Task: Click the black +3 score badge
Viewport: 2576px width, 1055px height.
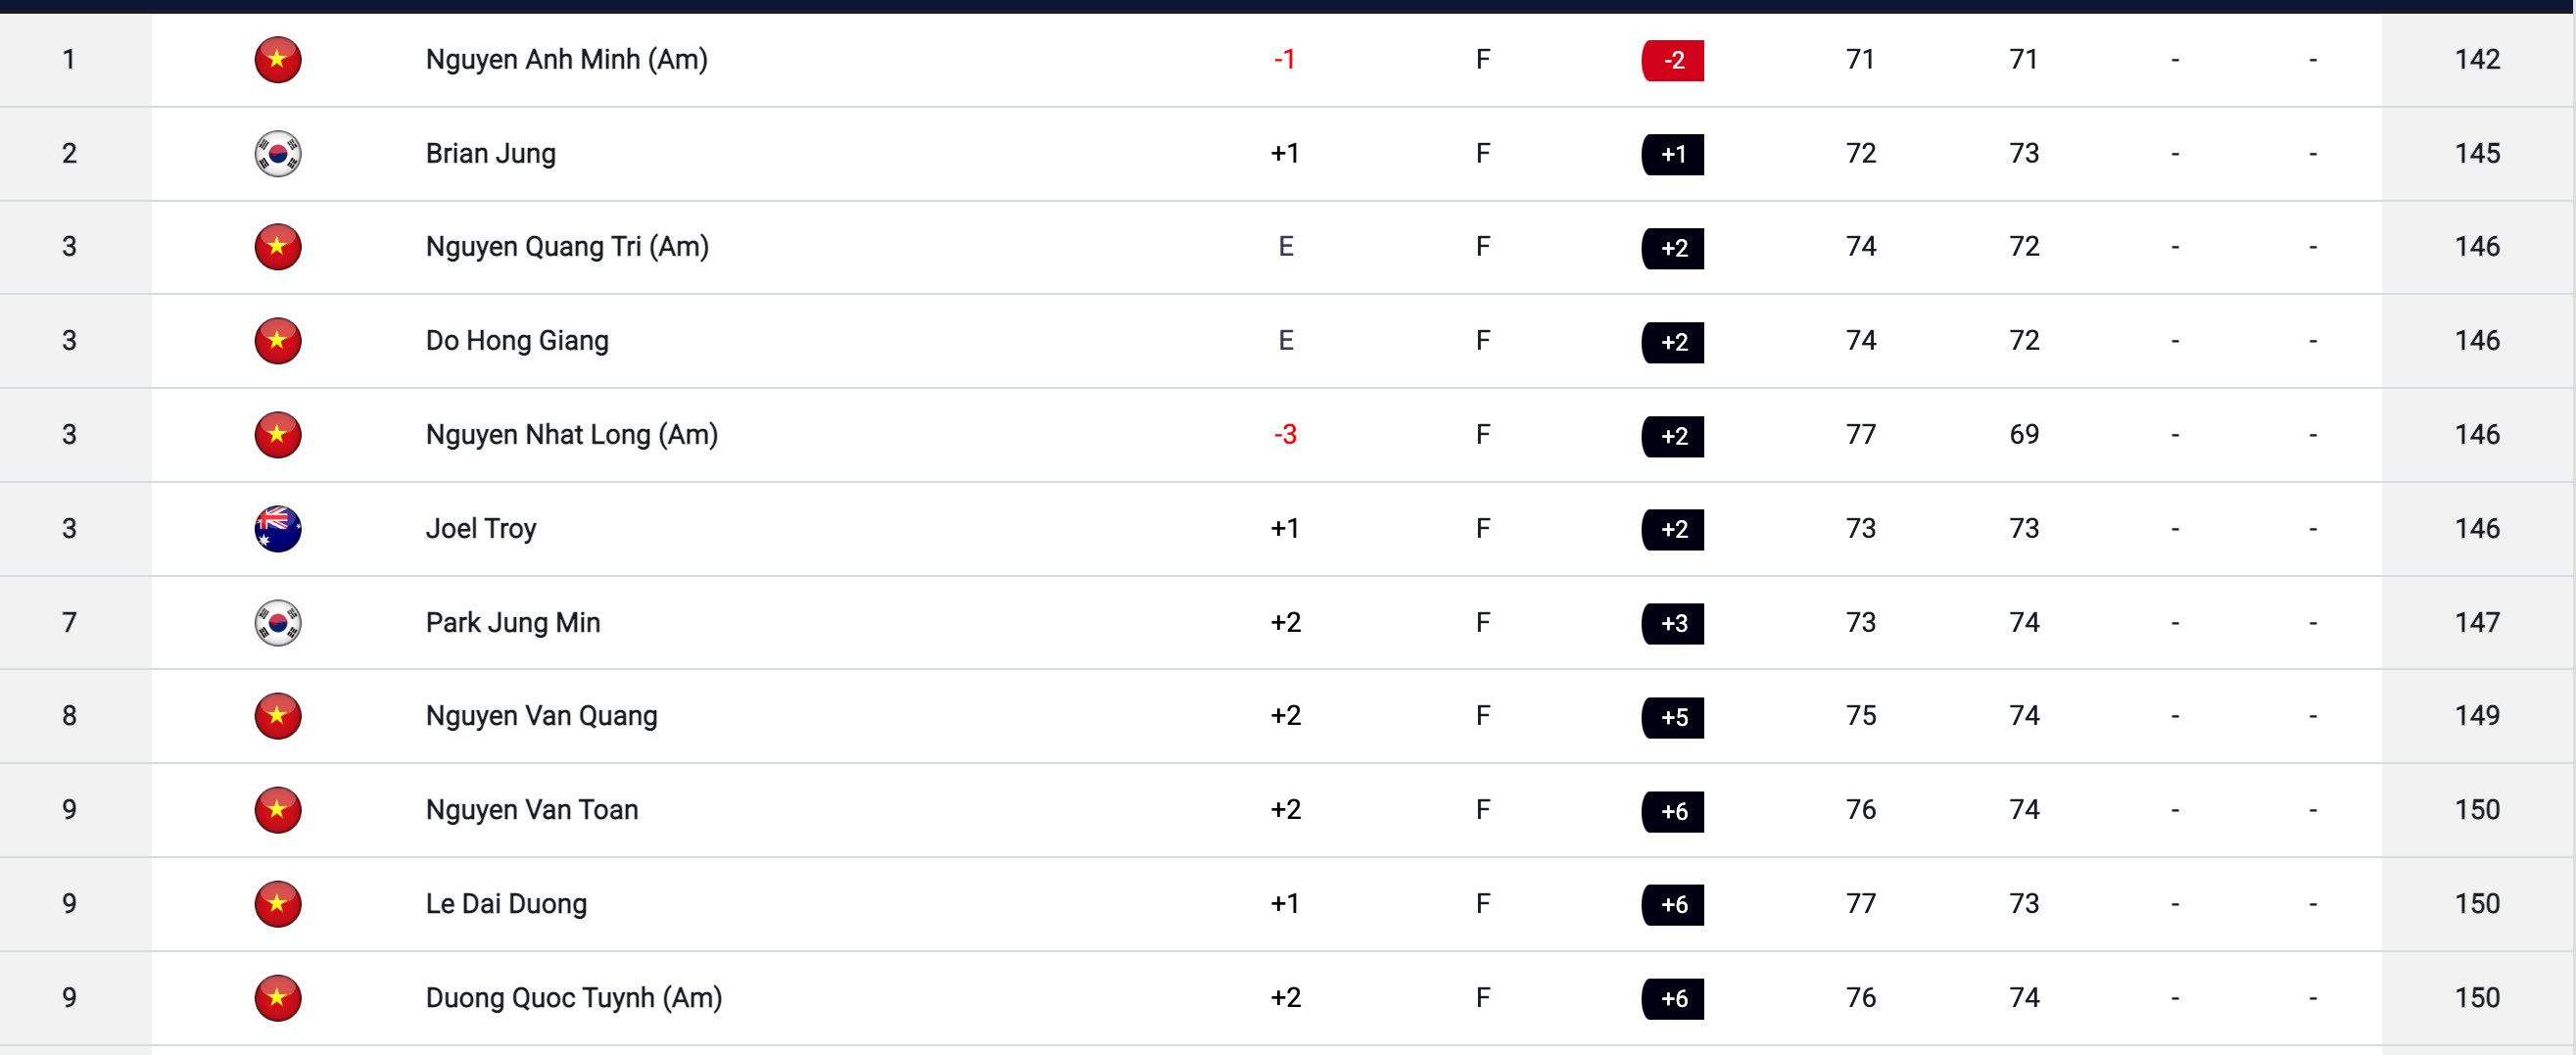Action: pos(1673,624)
